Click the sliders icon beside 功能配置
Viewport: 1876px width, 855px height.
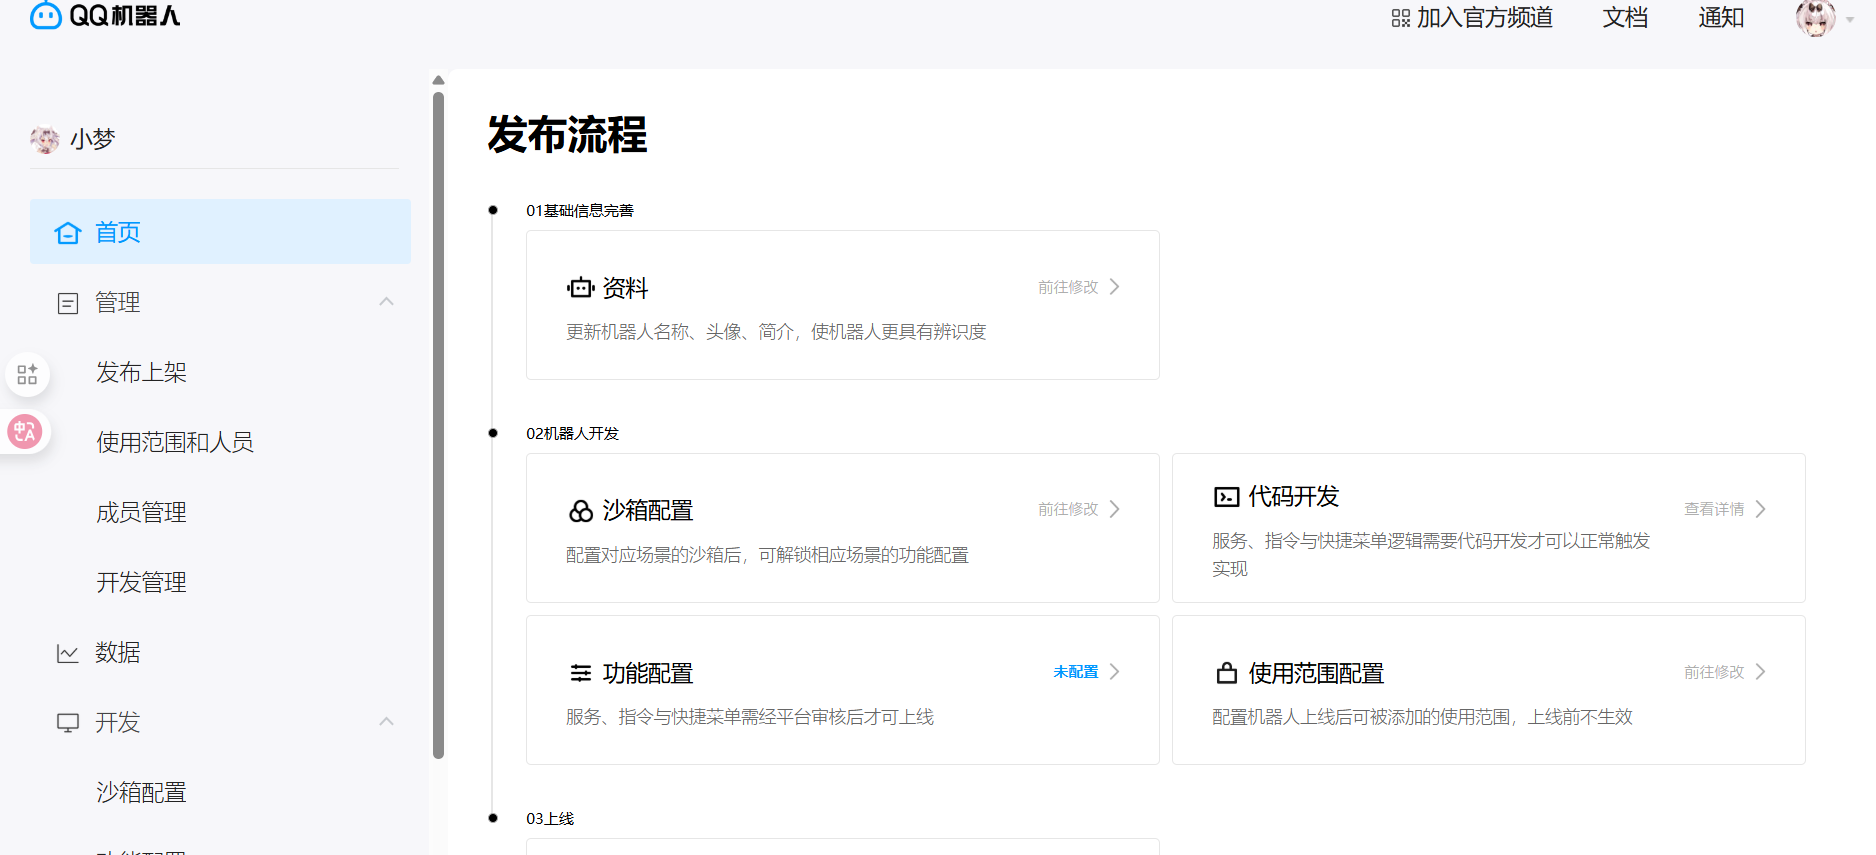[x=580, y=673]
